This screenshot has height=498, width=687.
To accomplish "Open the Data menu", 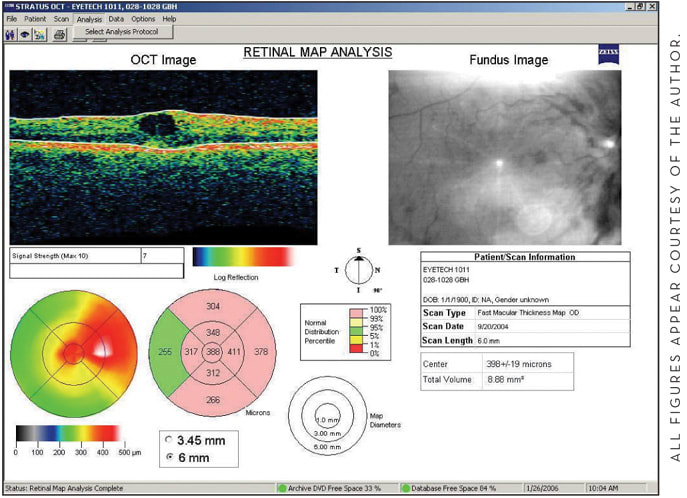I will click(116, 19).
